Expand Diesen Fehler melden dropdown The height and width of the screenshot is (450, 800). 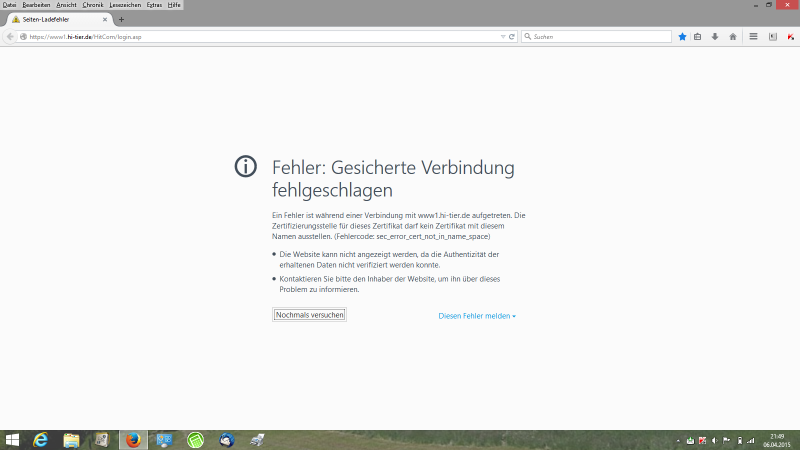coord(477,316)
